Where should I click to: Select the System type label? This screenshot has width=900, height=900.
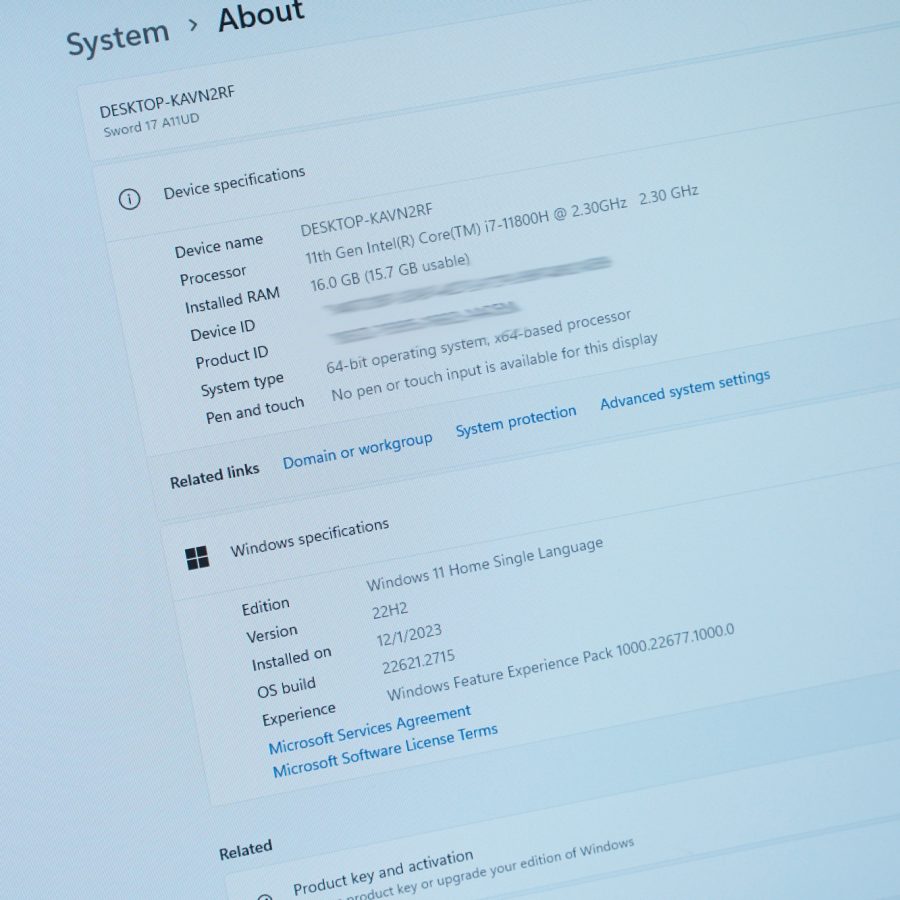(x=242, y=385)
